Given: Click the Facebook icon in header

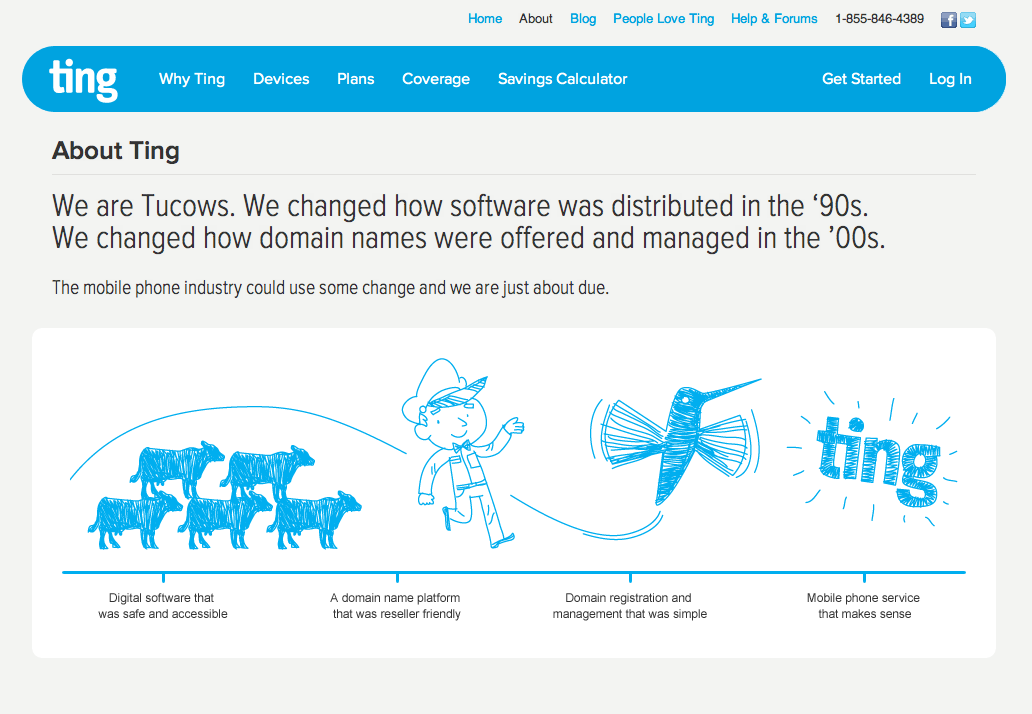Looking at the screenshot, I should tap(949, 19).
